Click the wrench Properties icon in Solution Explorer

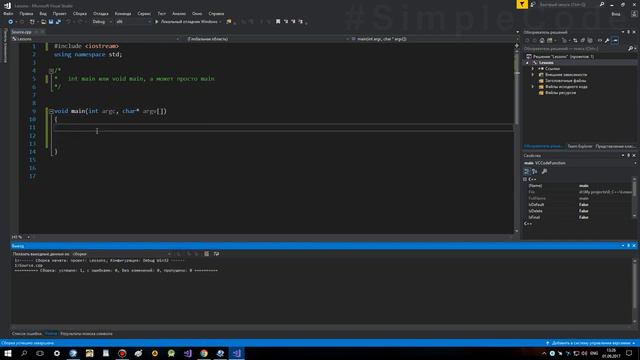607,40
